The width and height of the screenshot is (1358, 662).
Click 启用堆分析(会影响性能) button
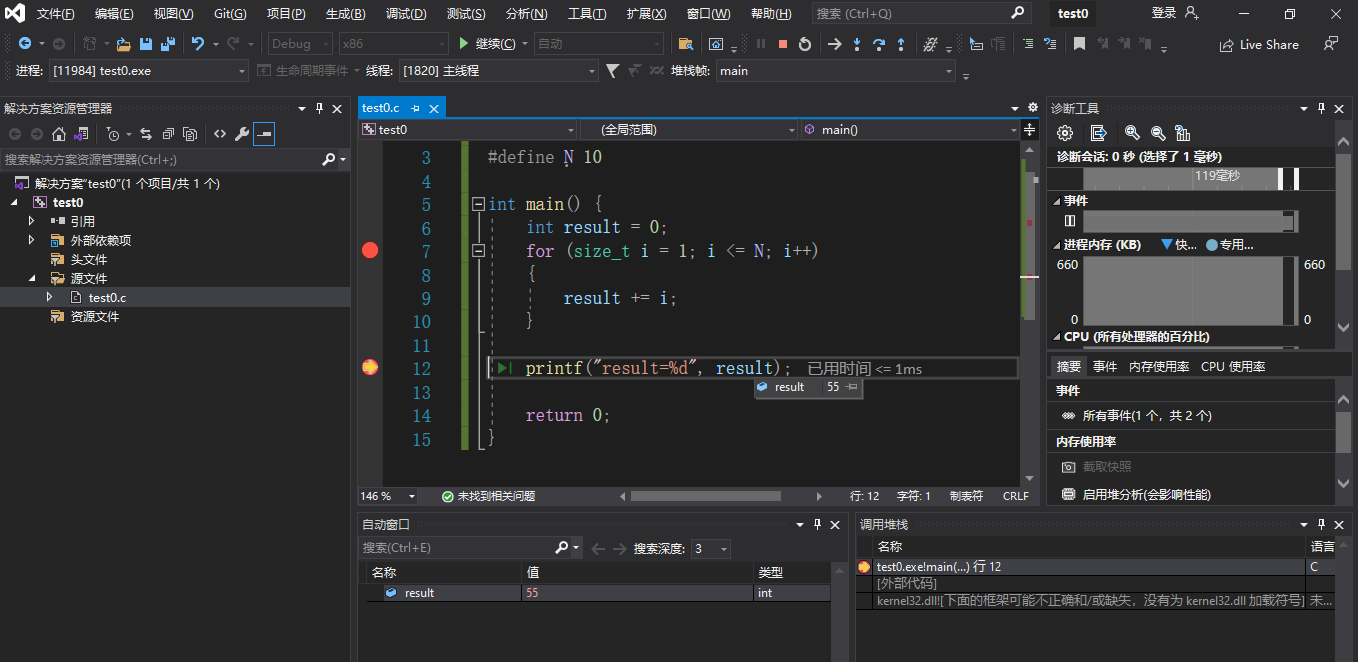1135,494
